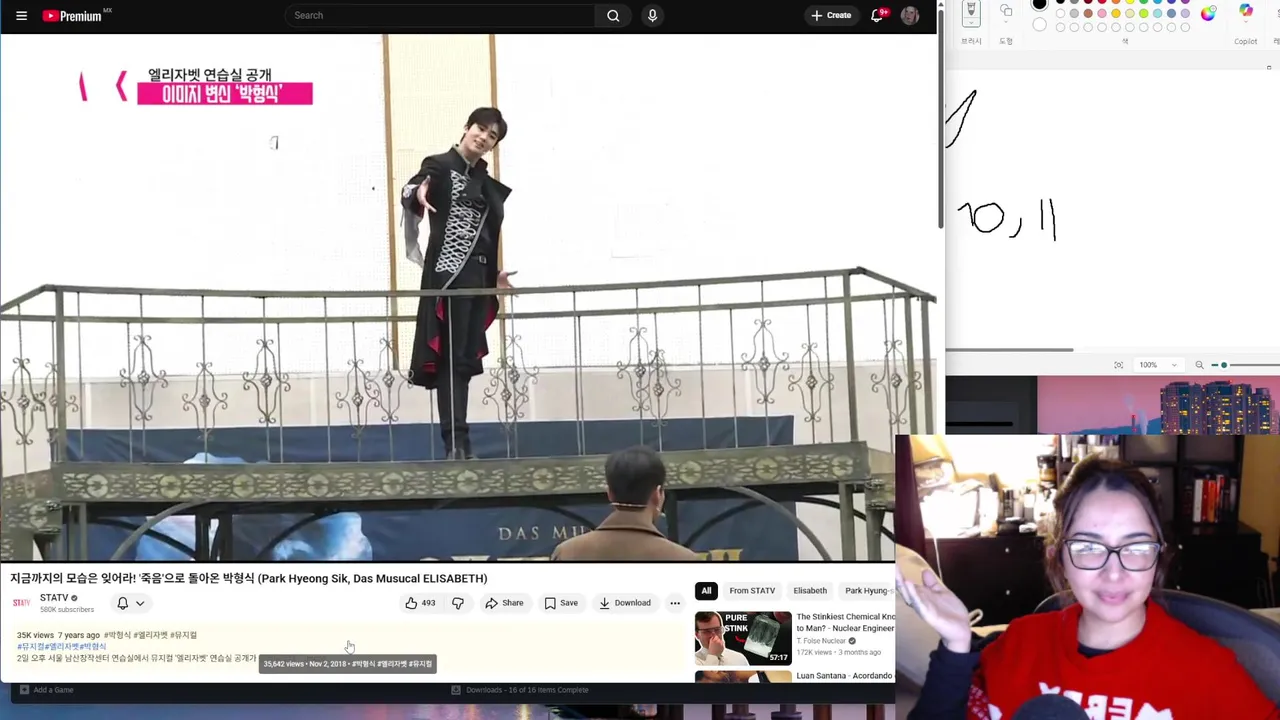Select Paint primary color black circle
1280x720 pixels.
tap(1039, 4)
